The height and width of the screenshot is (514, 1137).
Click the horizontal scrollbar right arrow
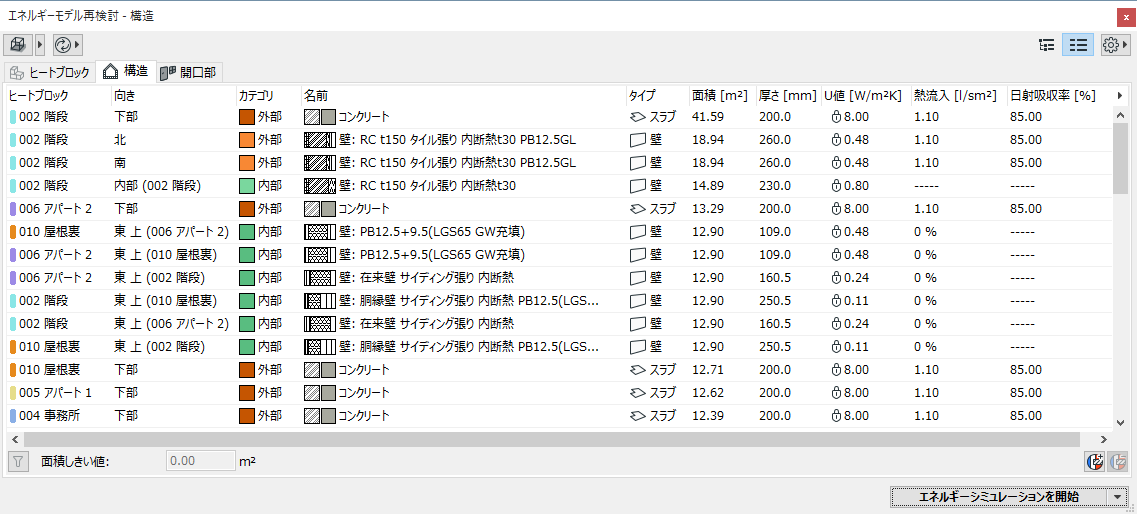click(1103, 439)
